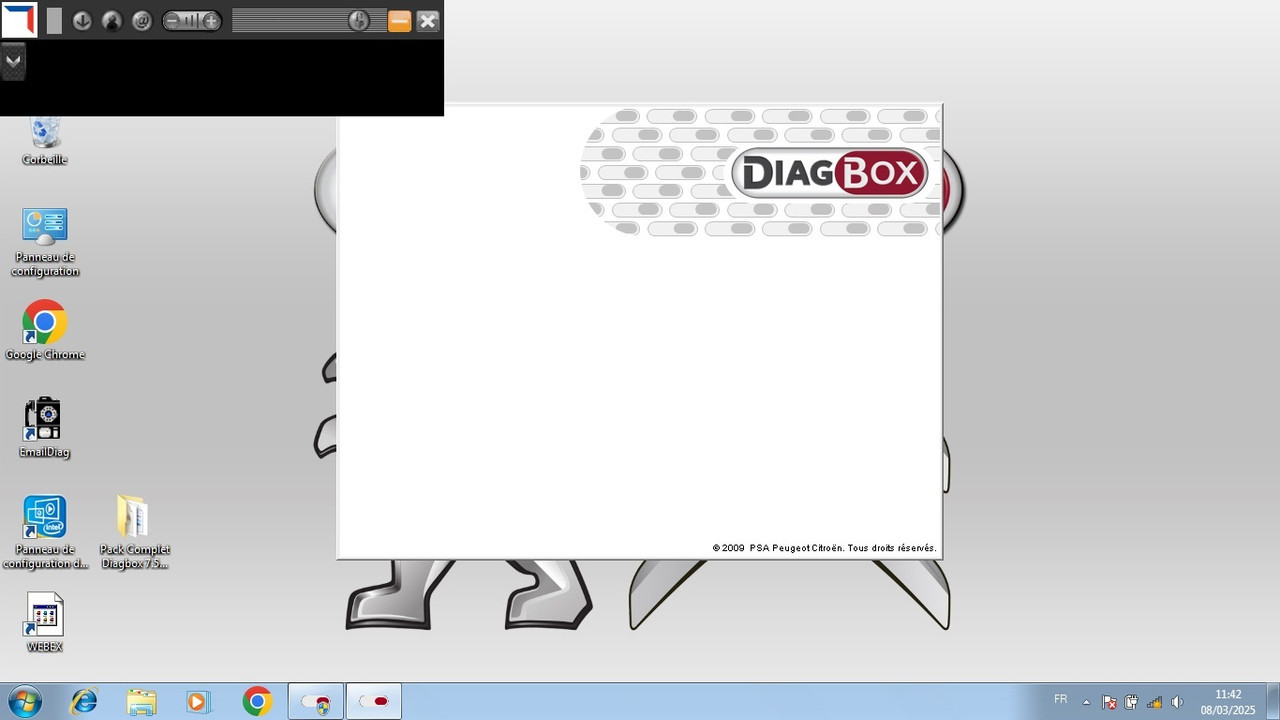Open Windows Explorer from the taskbar
Image resolution: width=1280 pixels, height=720 pixels.
[x=141, y=702]
